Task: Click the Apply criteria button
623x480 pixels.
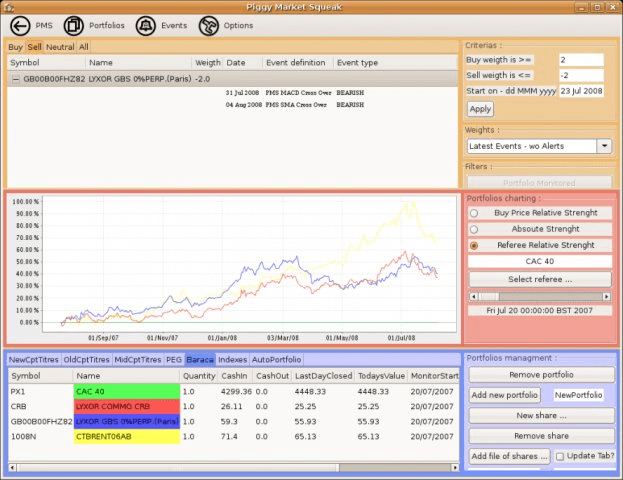Action: click(x=480, y=109)
